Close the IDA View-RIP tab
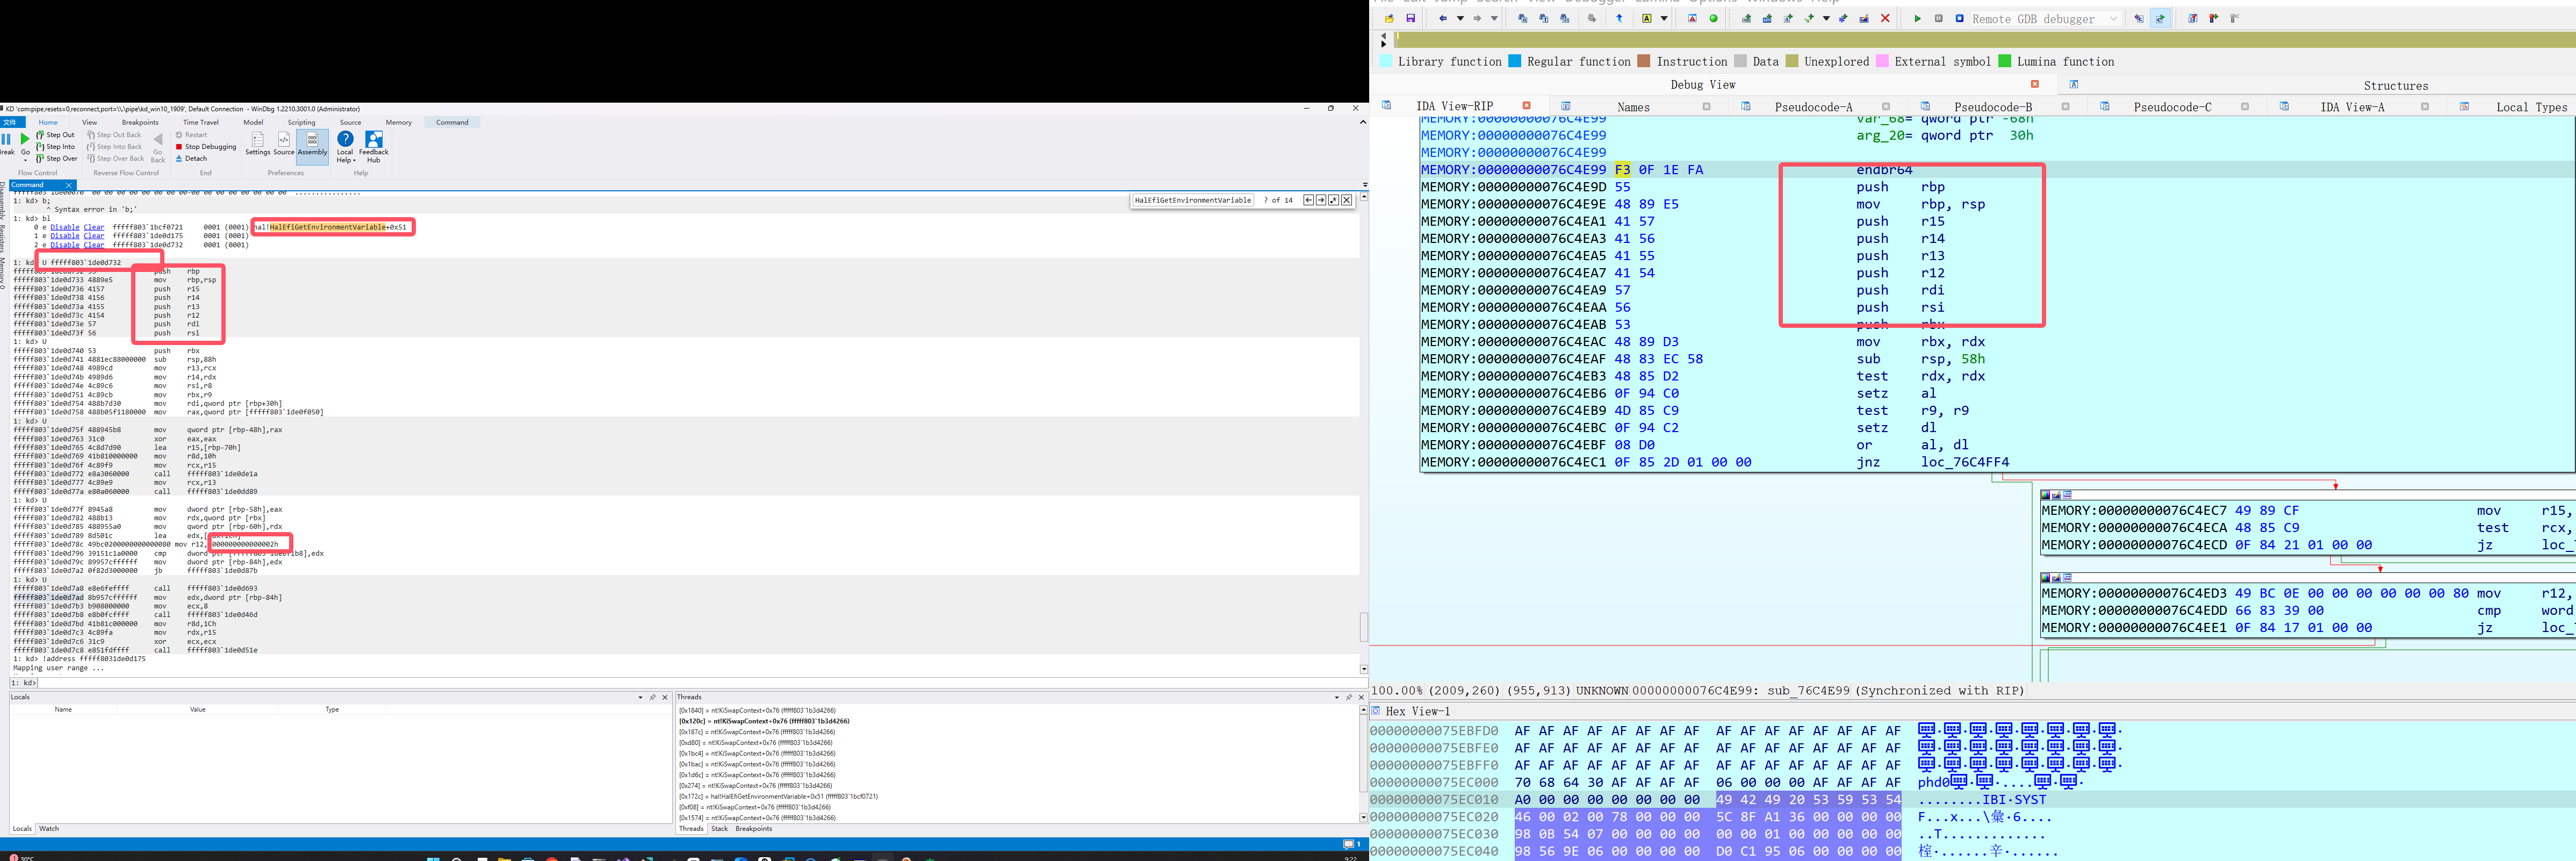The width and height of the screenshot is (2576, 861). [x=1527, y=105]
